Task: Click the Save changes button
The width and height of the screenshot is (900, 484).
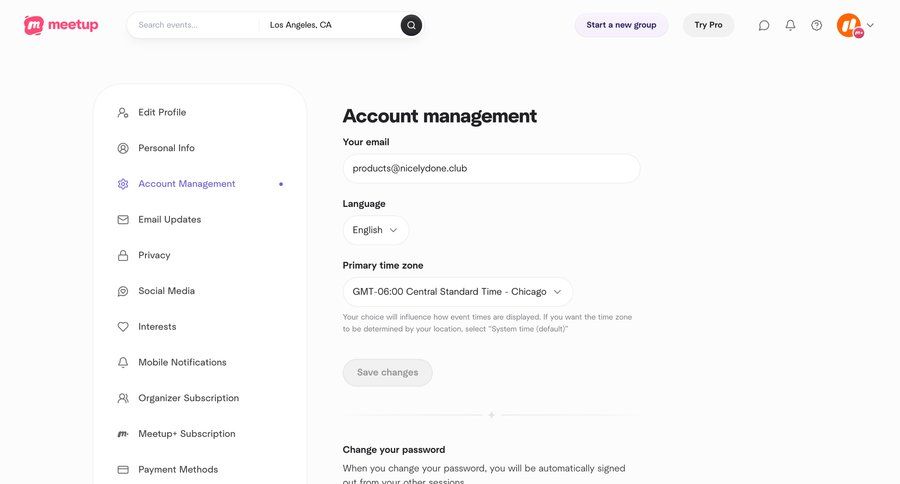Action: pos(387,373)
